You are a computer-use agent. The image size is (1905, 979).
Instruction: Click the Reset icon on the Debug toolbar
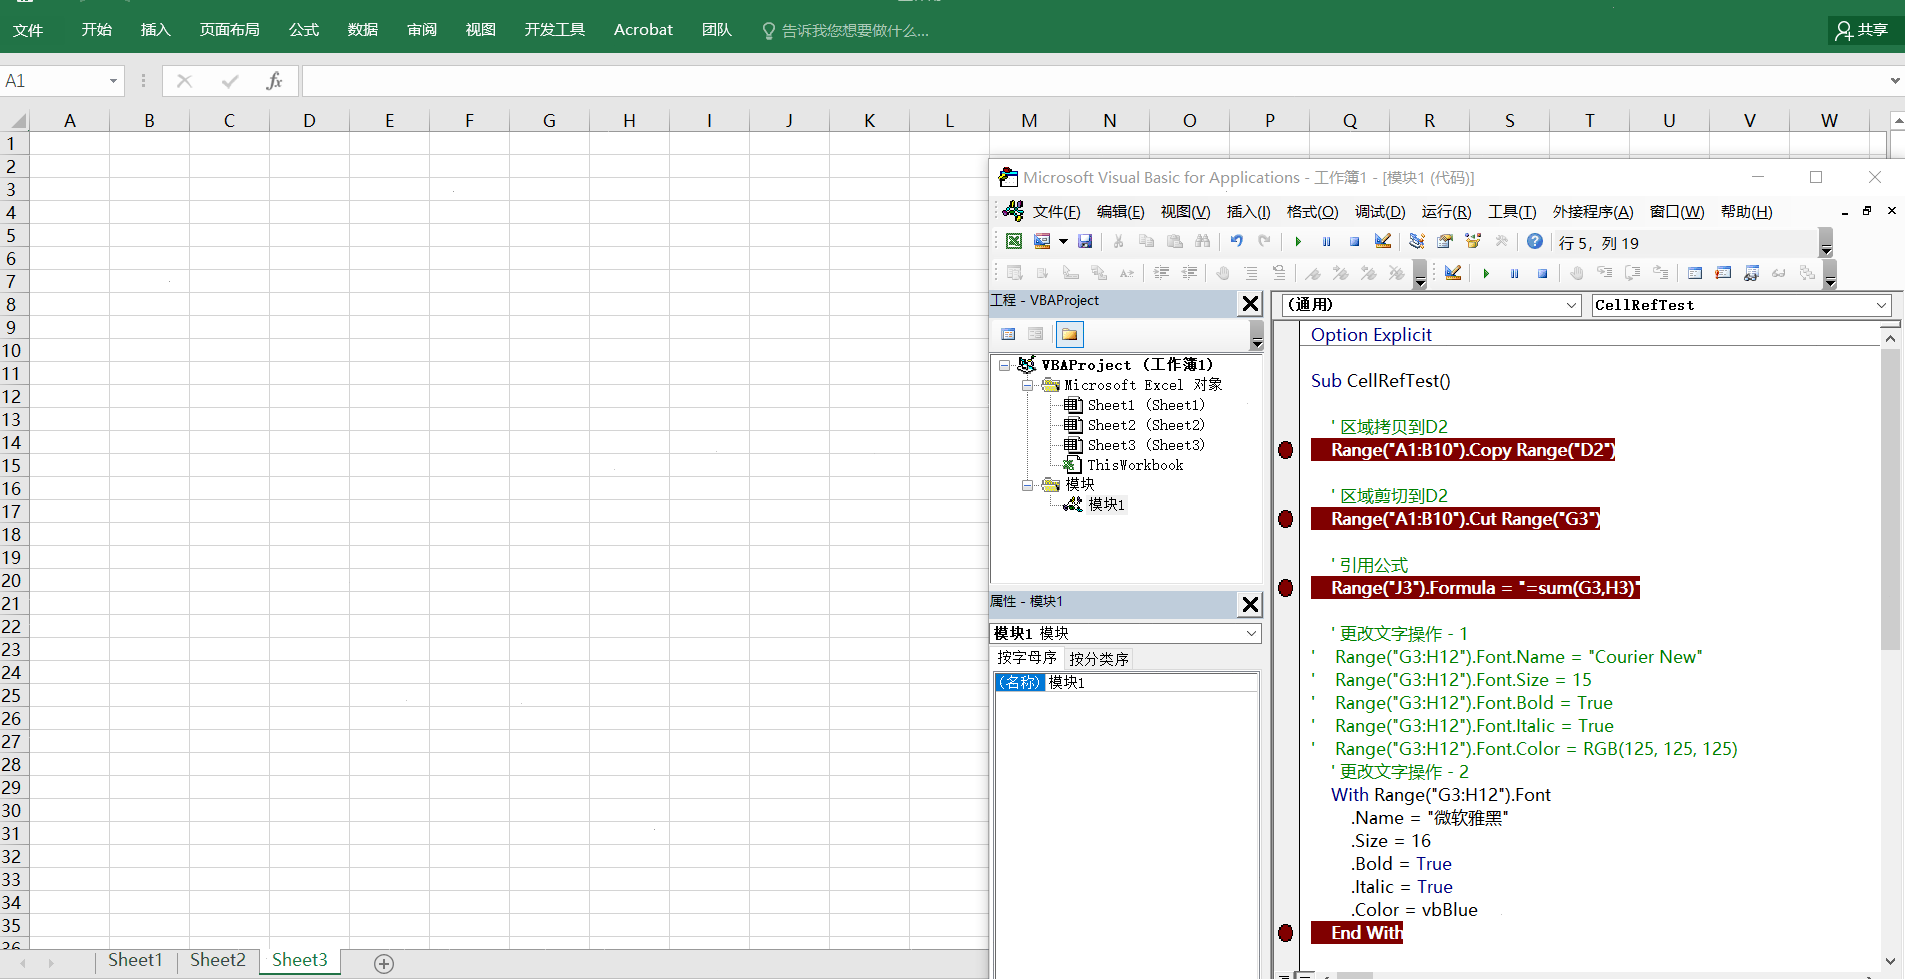click(x=1542, y=273)
